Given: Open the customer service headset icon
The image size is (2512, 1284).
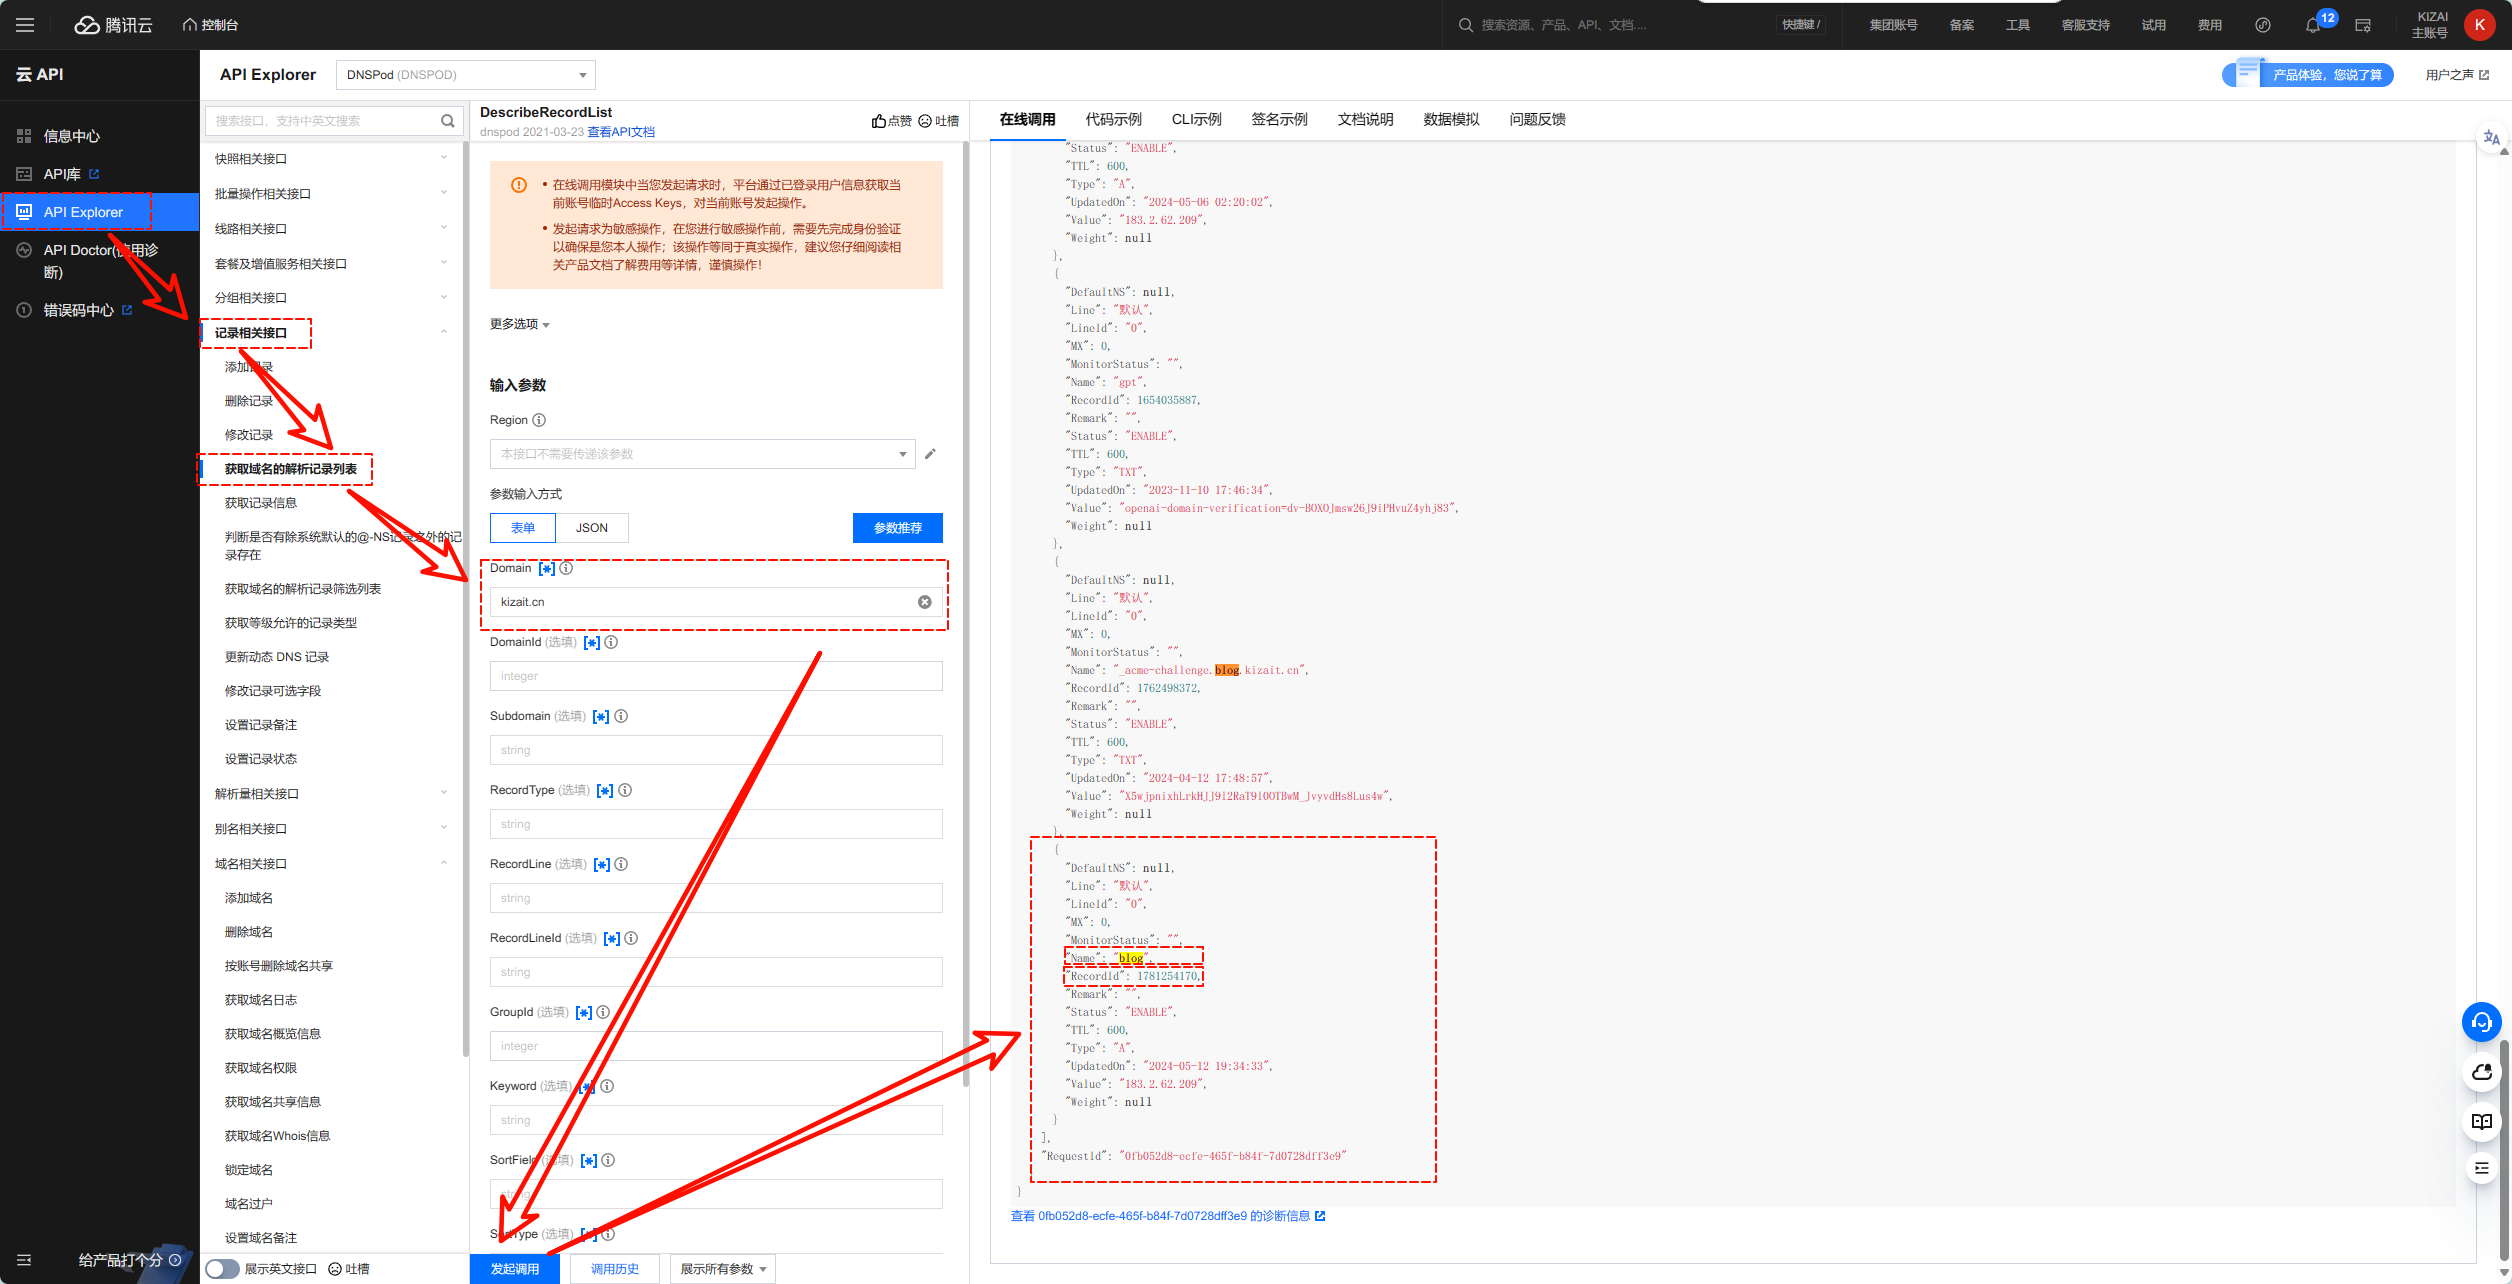Looking at the screenshot, I should click(x=2481, y=1022).
